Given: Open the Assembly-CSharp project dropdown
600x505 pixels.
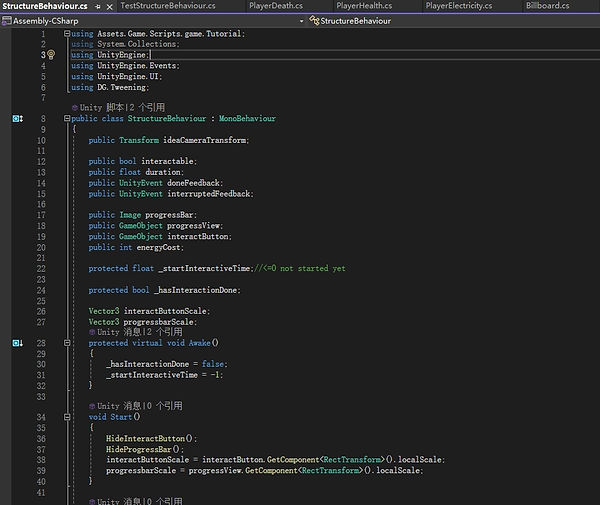Looking at the screenshot, I should click(x=302, y=21).
